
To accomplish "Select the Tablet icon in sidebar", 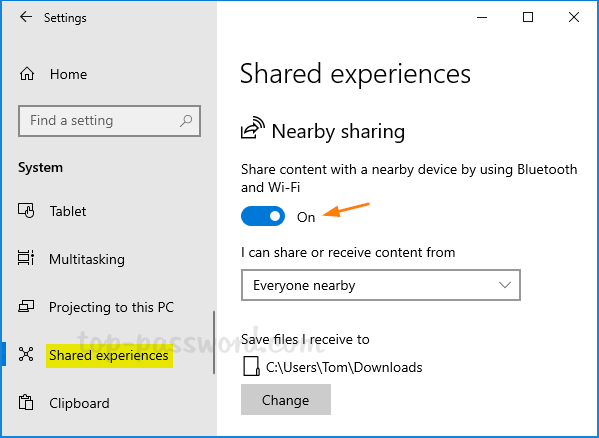I will pos(26,210).
